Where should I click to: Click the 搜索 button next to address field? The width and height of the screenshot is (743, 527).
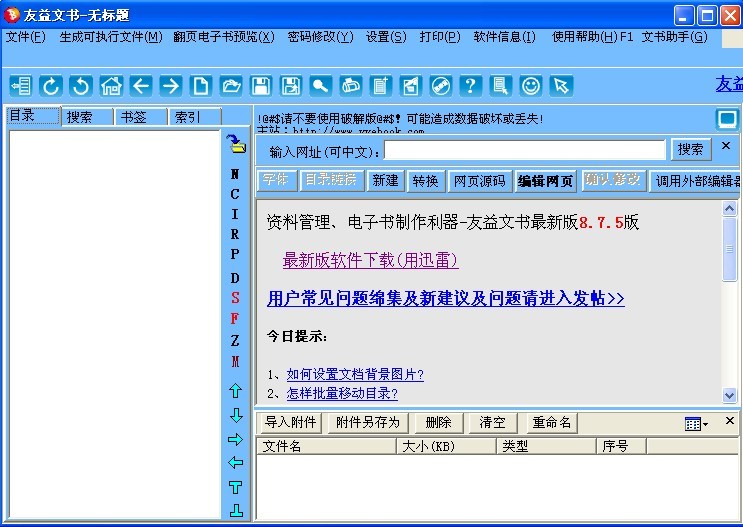click(x=690, y=150)
